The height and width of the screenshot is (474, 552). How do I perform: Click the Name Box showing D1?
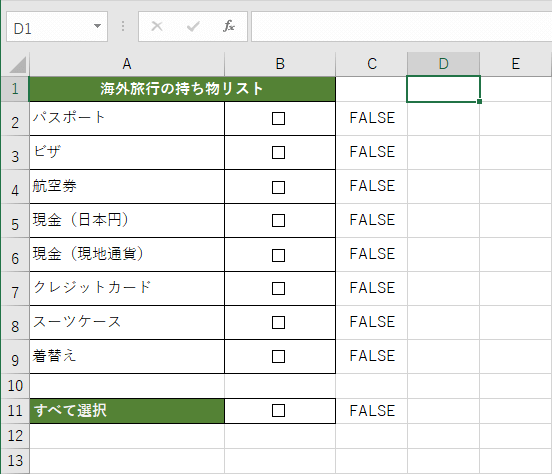click(x=57, y=27)
